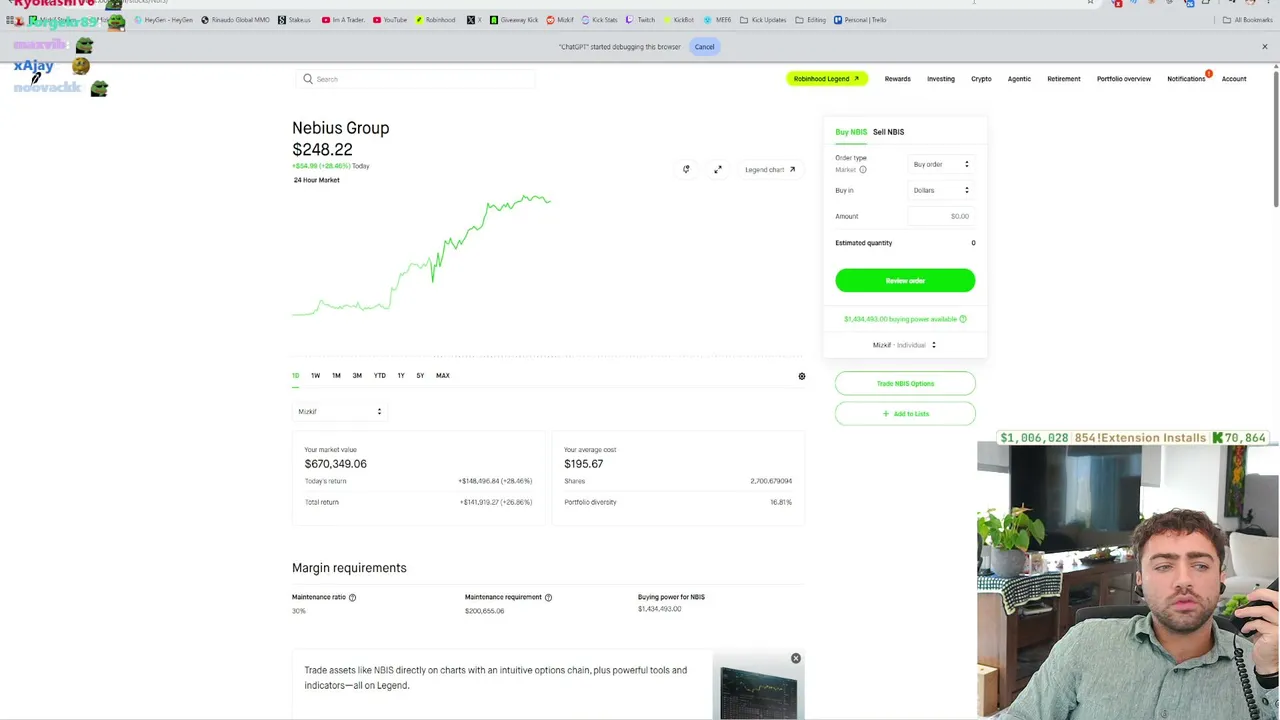Image resolution: width=1280 pixels, height=720 pixels.
Task: Open the Im A Trader bookmark
Action: point(343,20)
